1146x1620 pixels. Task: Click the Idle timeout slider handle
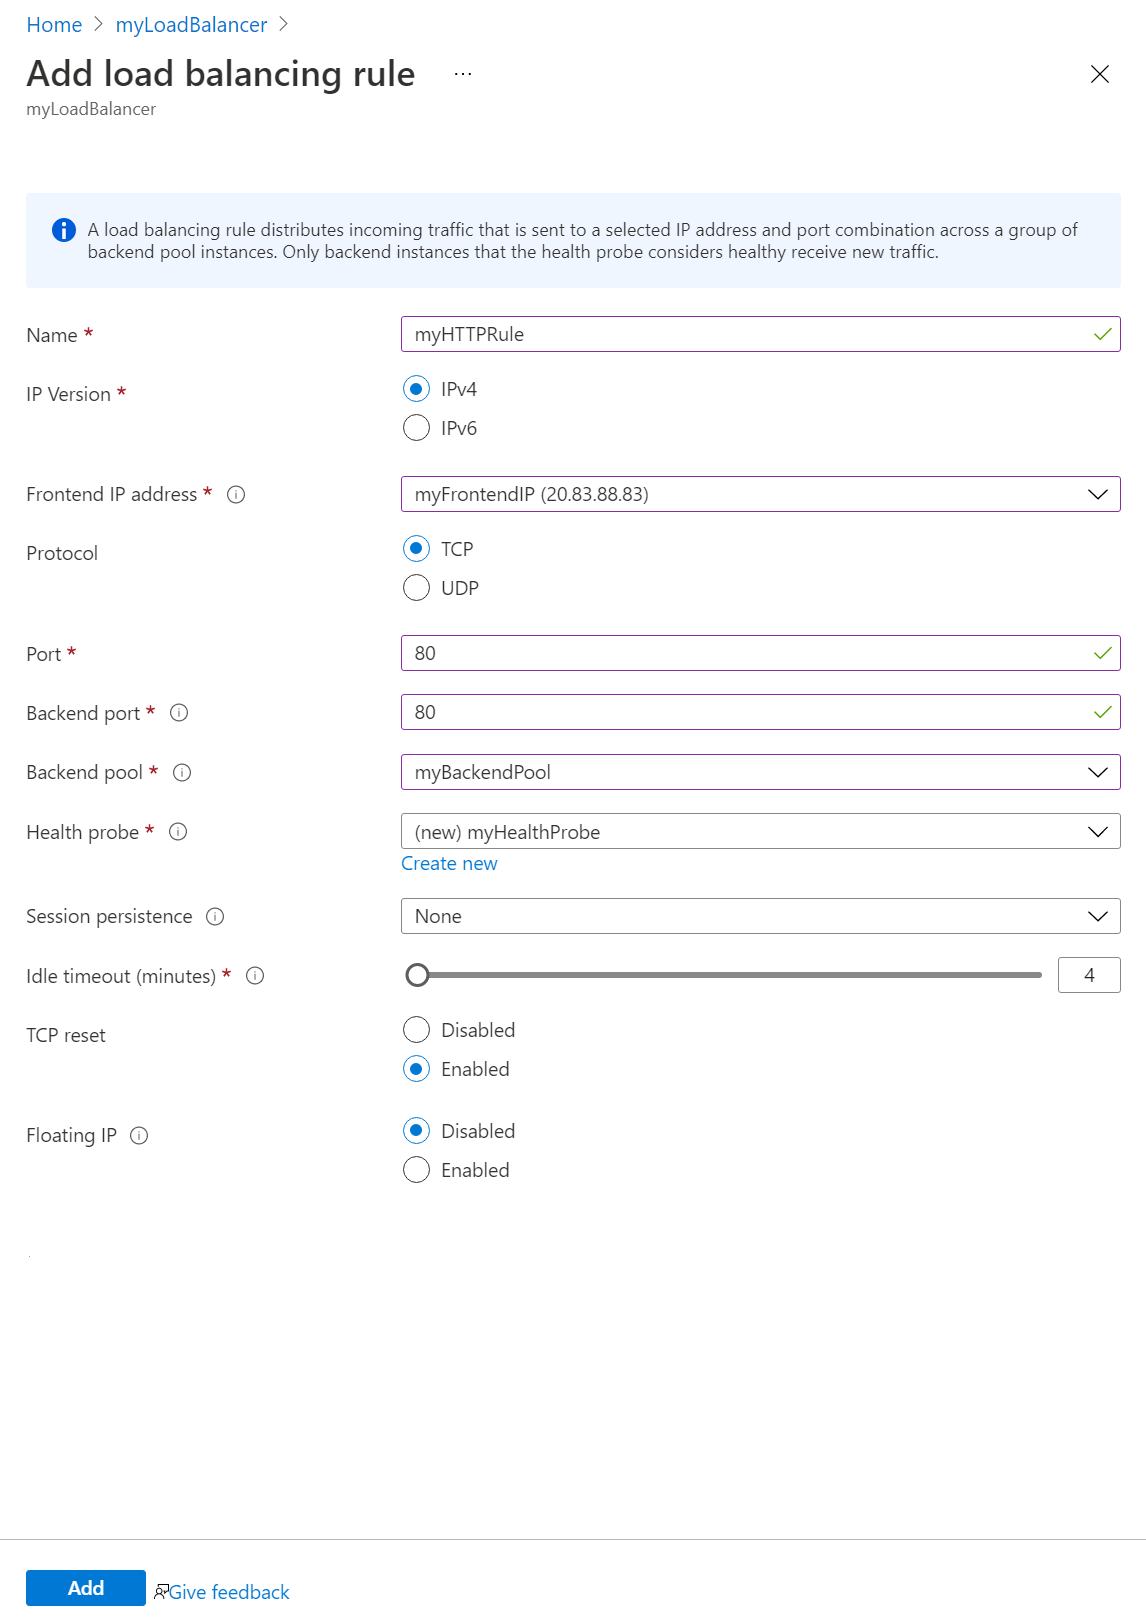(x=417, y=975)
